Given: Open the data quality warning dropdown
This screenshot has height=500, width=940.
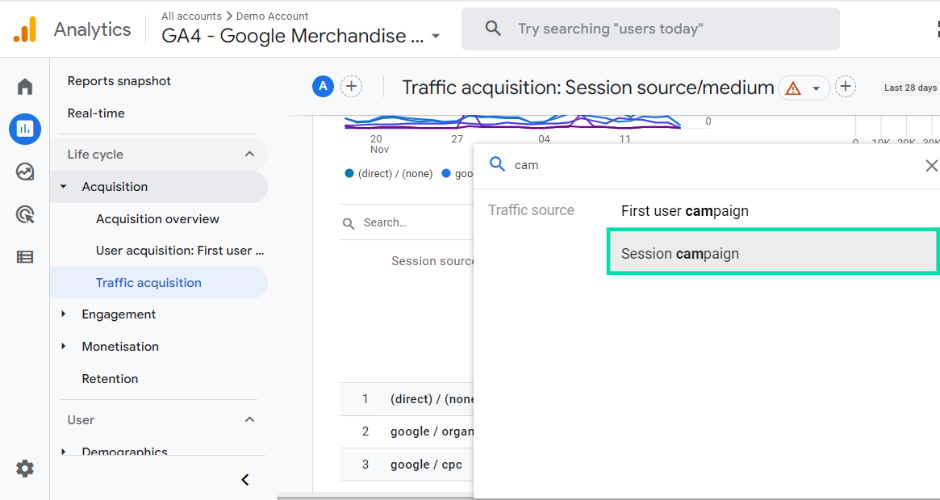Looking at the screenshot, I should pyautogui.click(x=804, y=88).
